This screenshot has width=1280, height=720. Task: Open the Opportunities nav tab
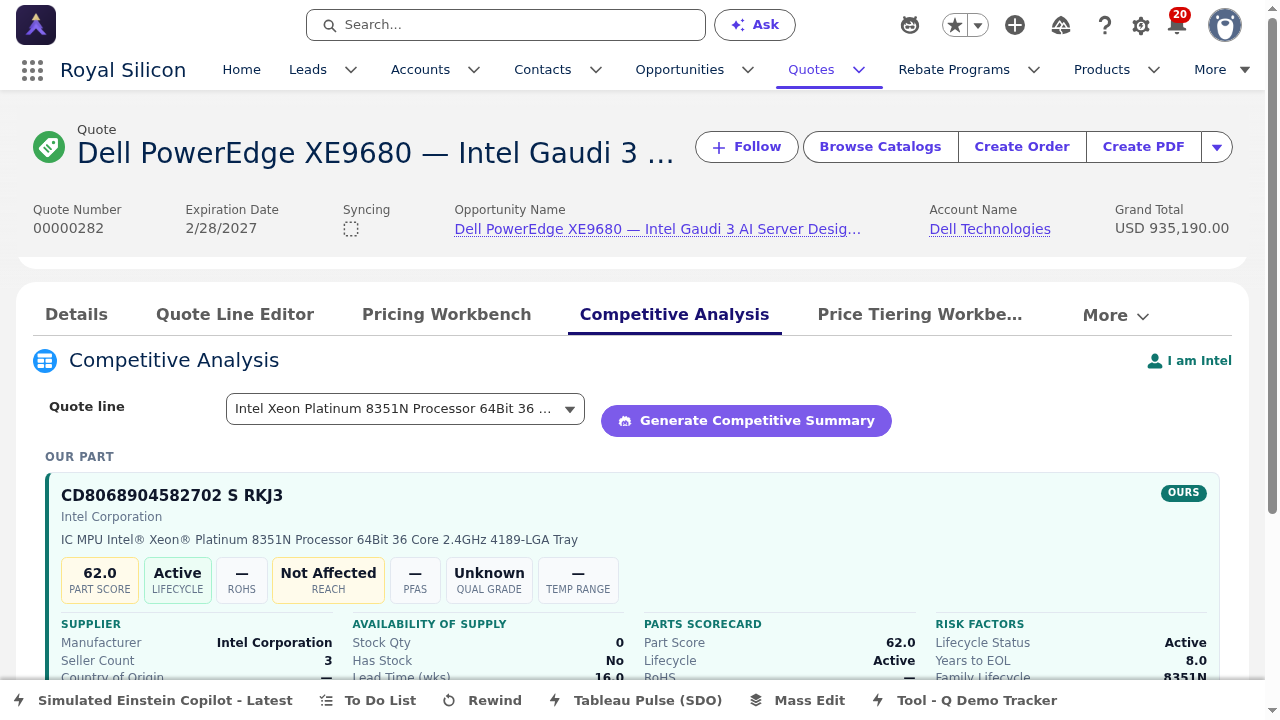[680, 70]
